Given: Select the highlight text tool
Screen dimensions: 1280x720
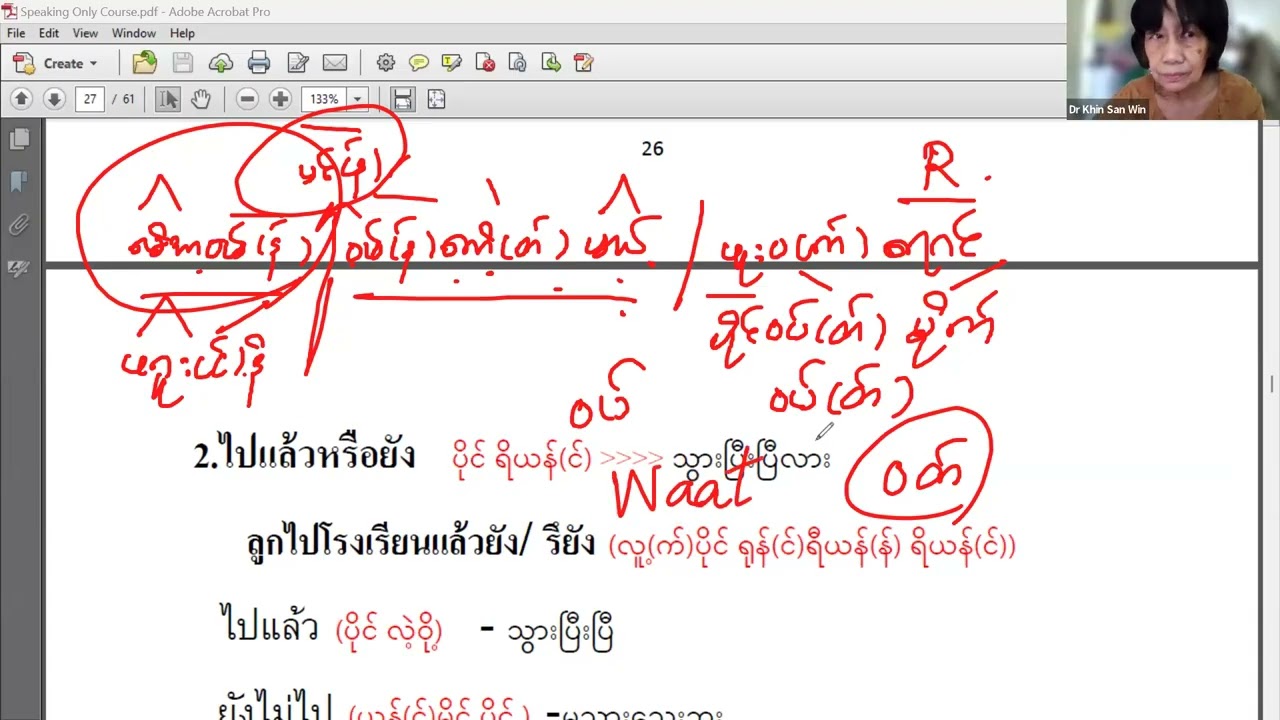Looking at the screenshot, I should pos(452,63).
